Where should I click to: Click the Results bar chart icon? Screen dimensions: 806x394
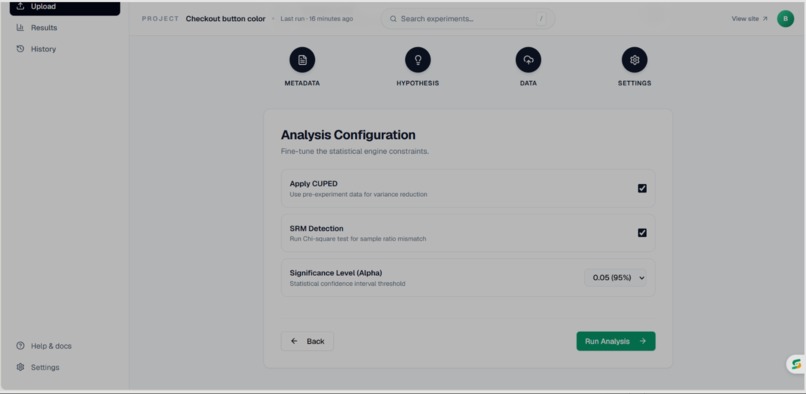(x=20, y=28)
